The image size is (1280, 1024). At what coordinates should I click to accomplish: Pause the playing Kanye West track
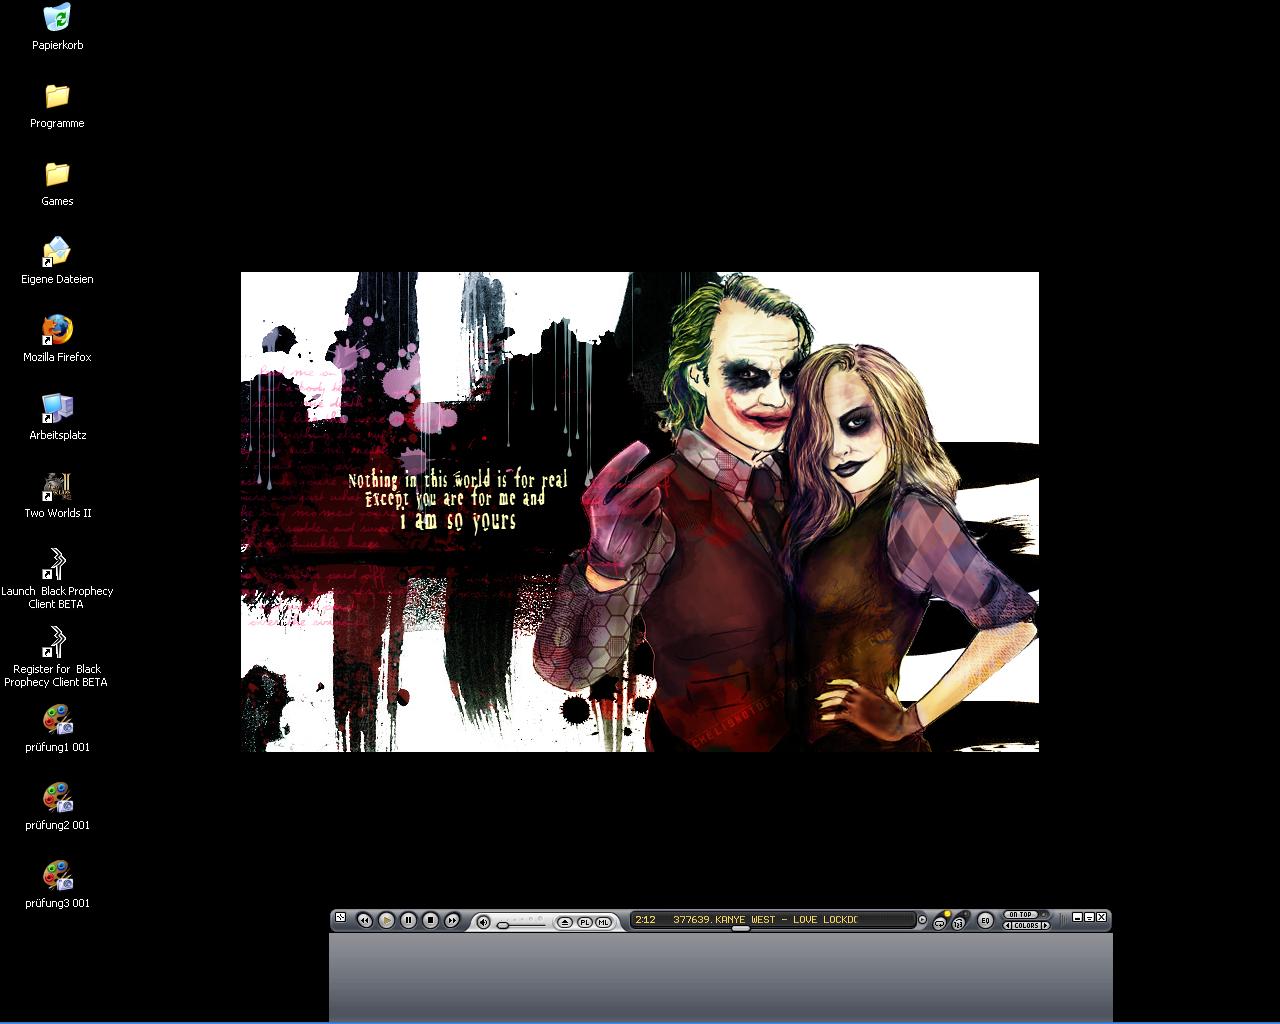click(408, 920)
